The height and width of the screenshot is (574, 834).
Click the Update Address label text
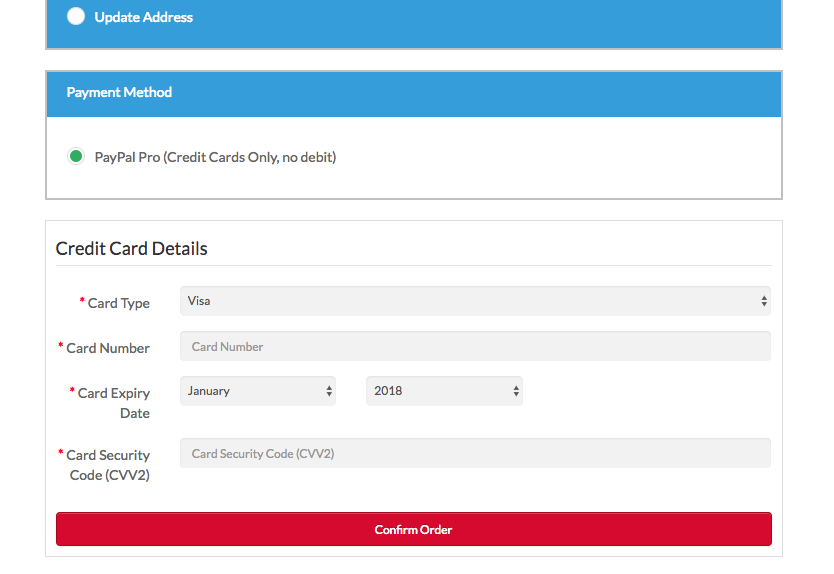tap(144, 17)
